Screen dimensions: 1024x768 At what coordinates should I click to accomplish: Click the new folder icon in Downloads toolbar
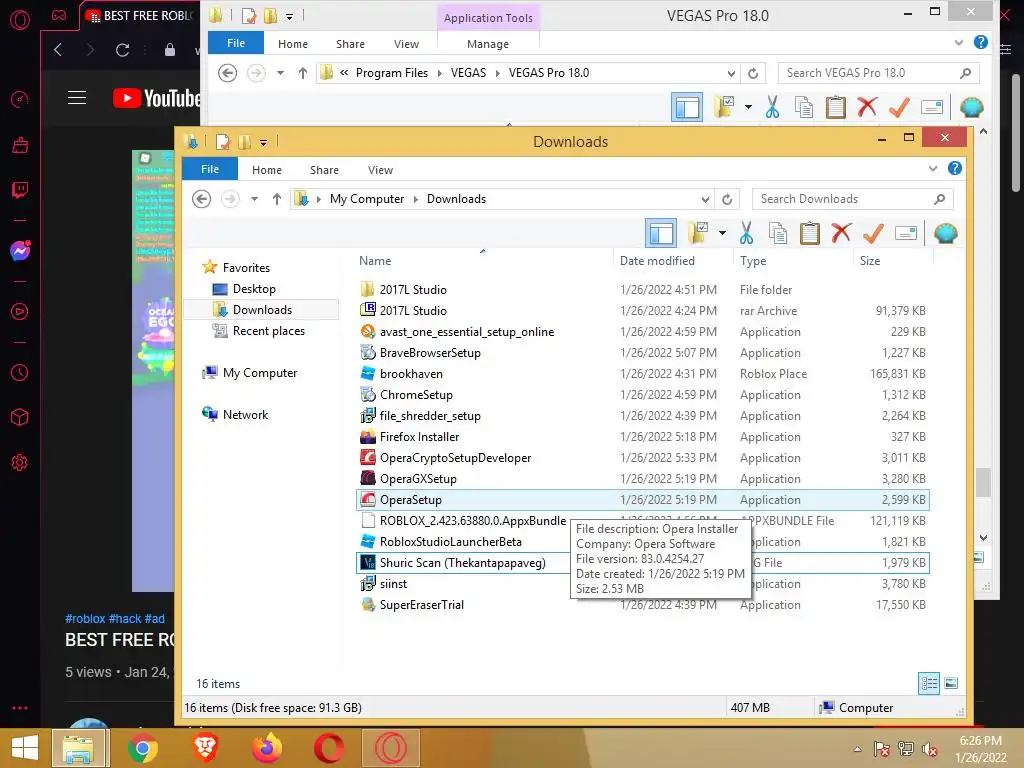coord(698,232)
